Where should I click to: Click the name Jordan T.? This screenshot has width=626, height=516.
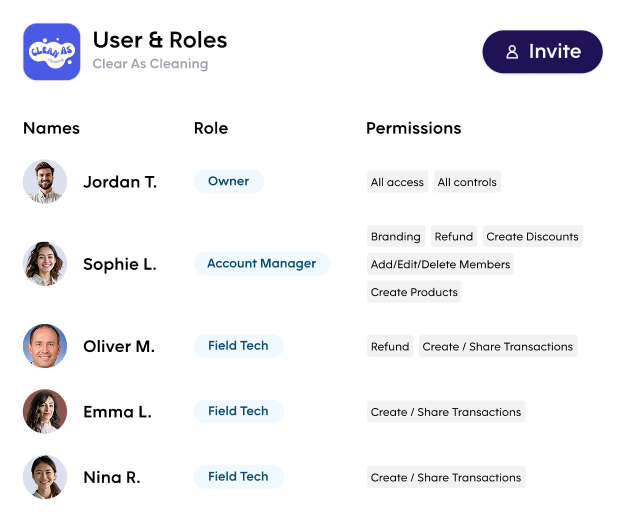(x=120, y=182)
